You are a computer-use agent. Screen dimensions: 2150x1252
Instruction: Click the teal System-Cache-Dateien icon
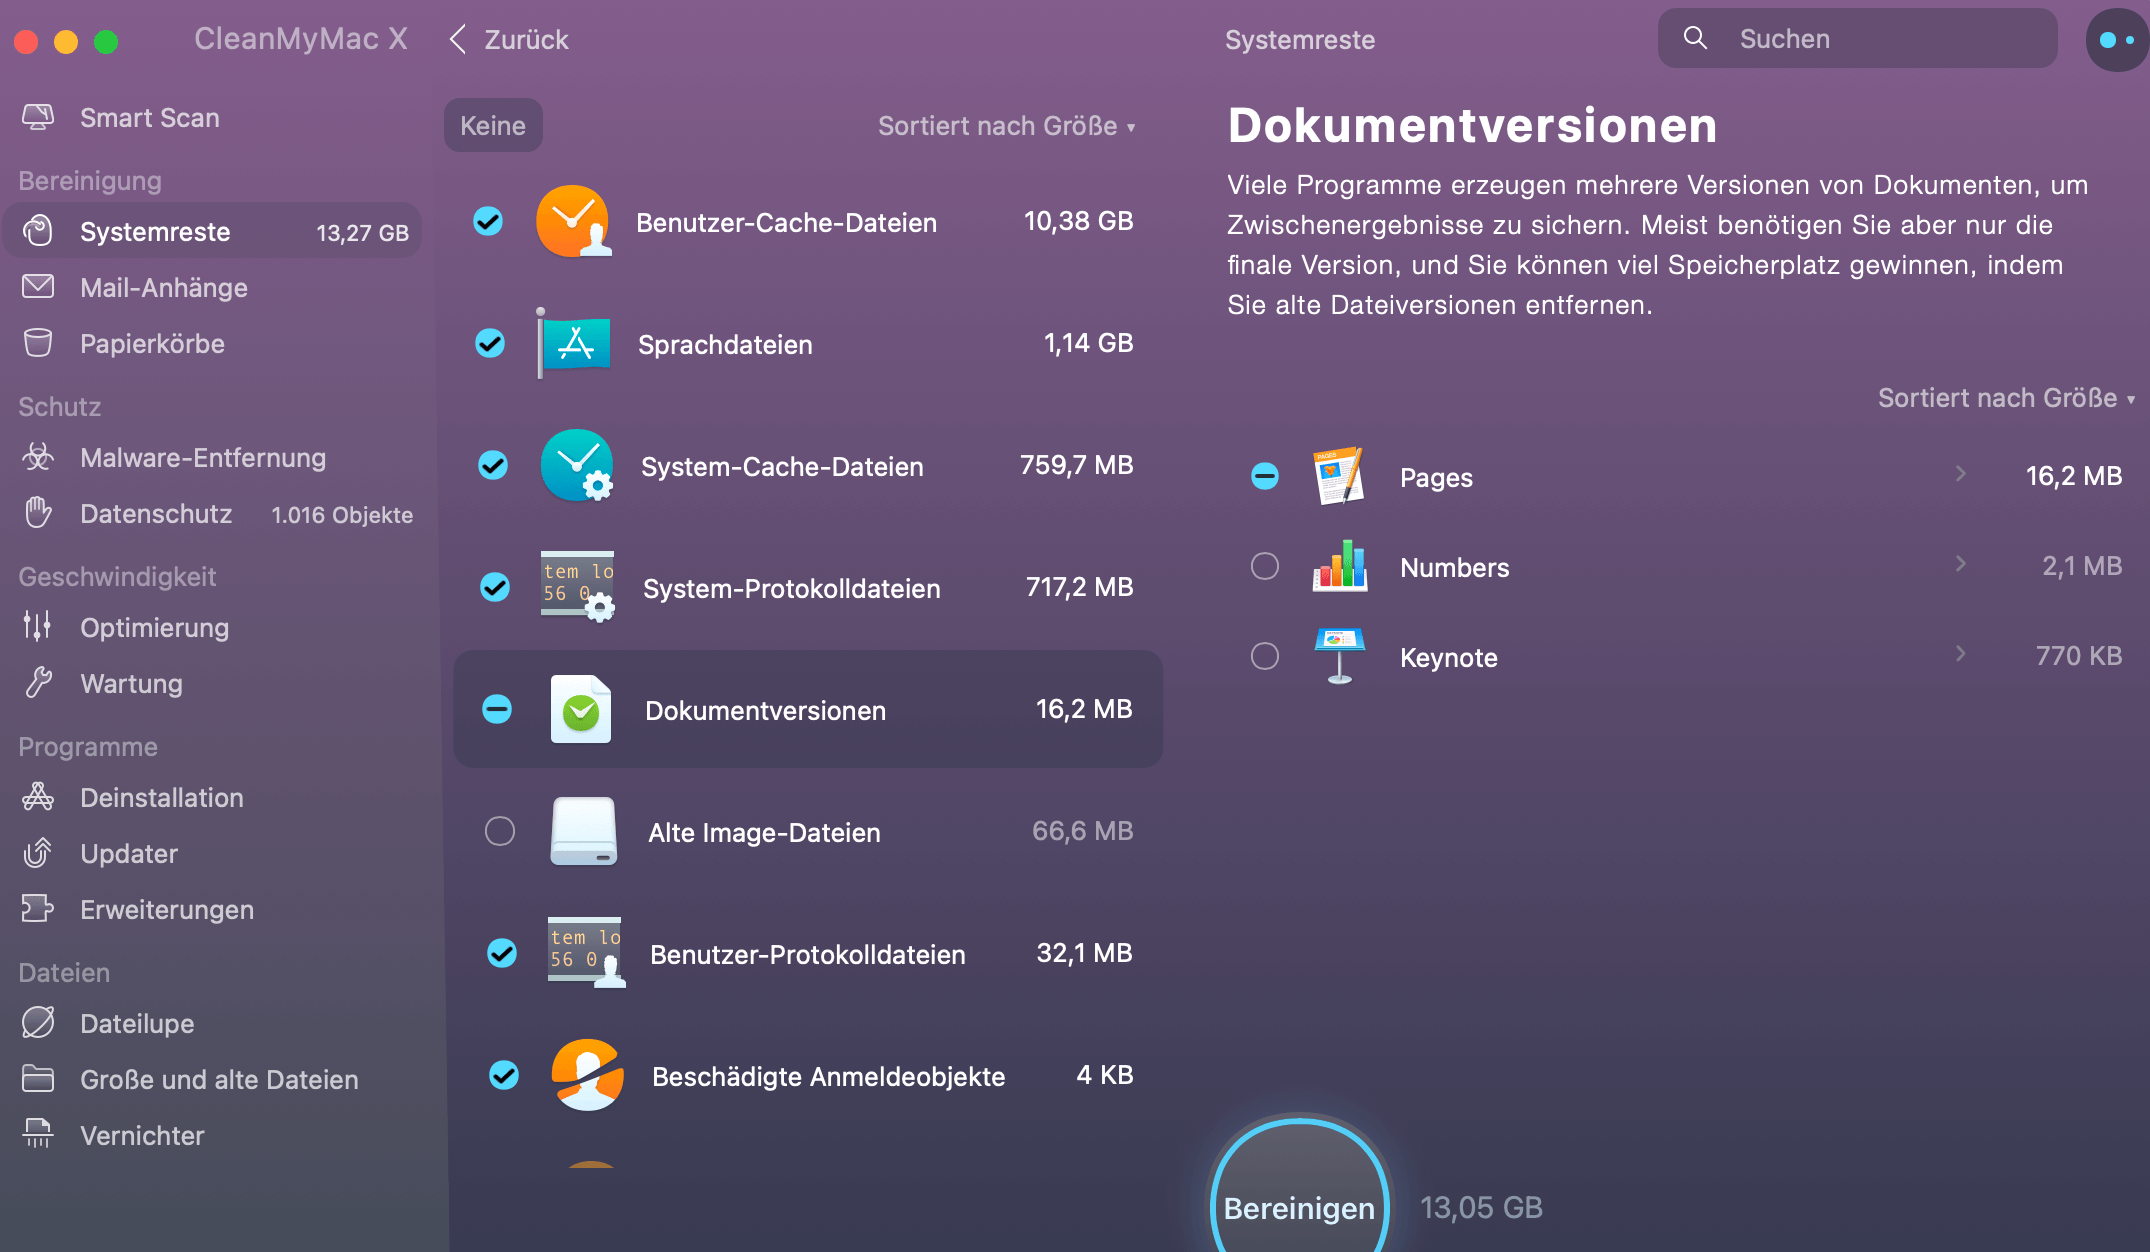[x=577, y=465]
